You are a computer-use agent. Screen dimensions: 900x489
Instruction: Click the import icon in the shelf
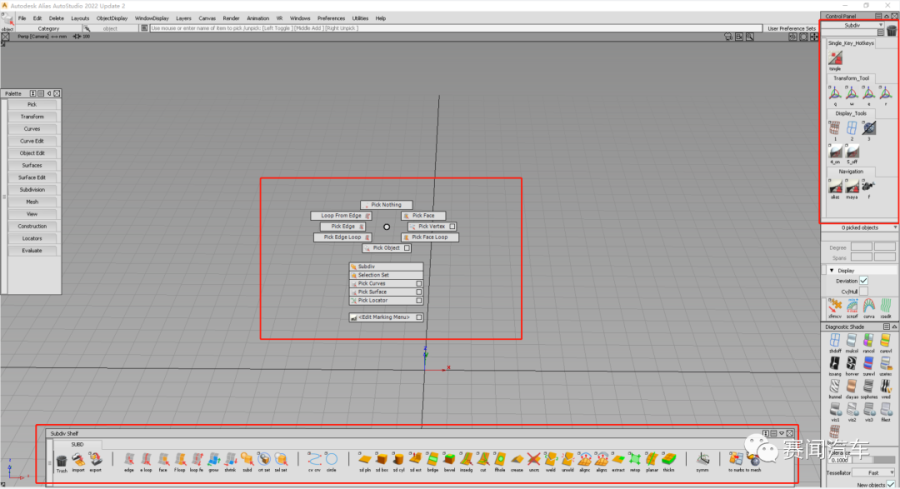[x=79, y=460]
